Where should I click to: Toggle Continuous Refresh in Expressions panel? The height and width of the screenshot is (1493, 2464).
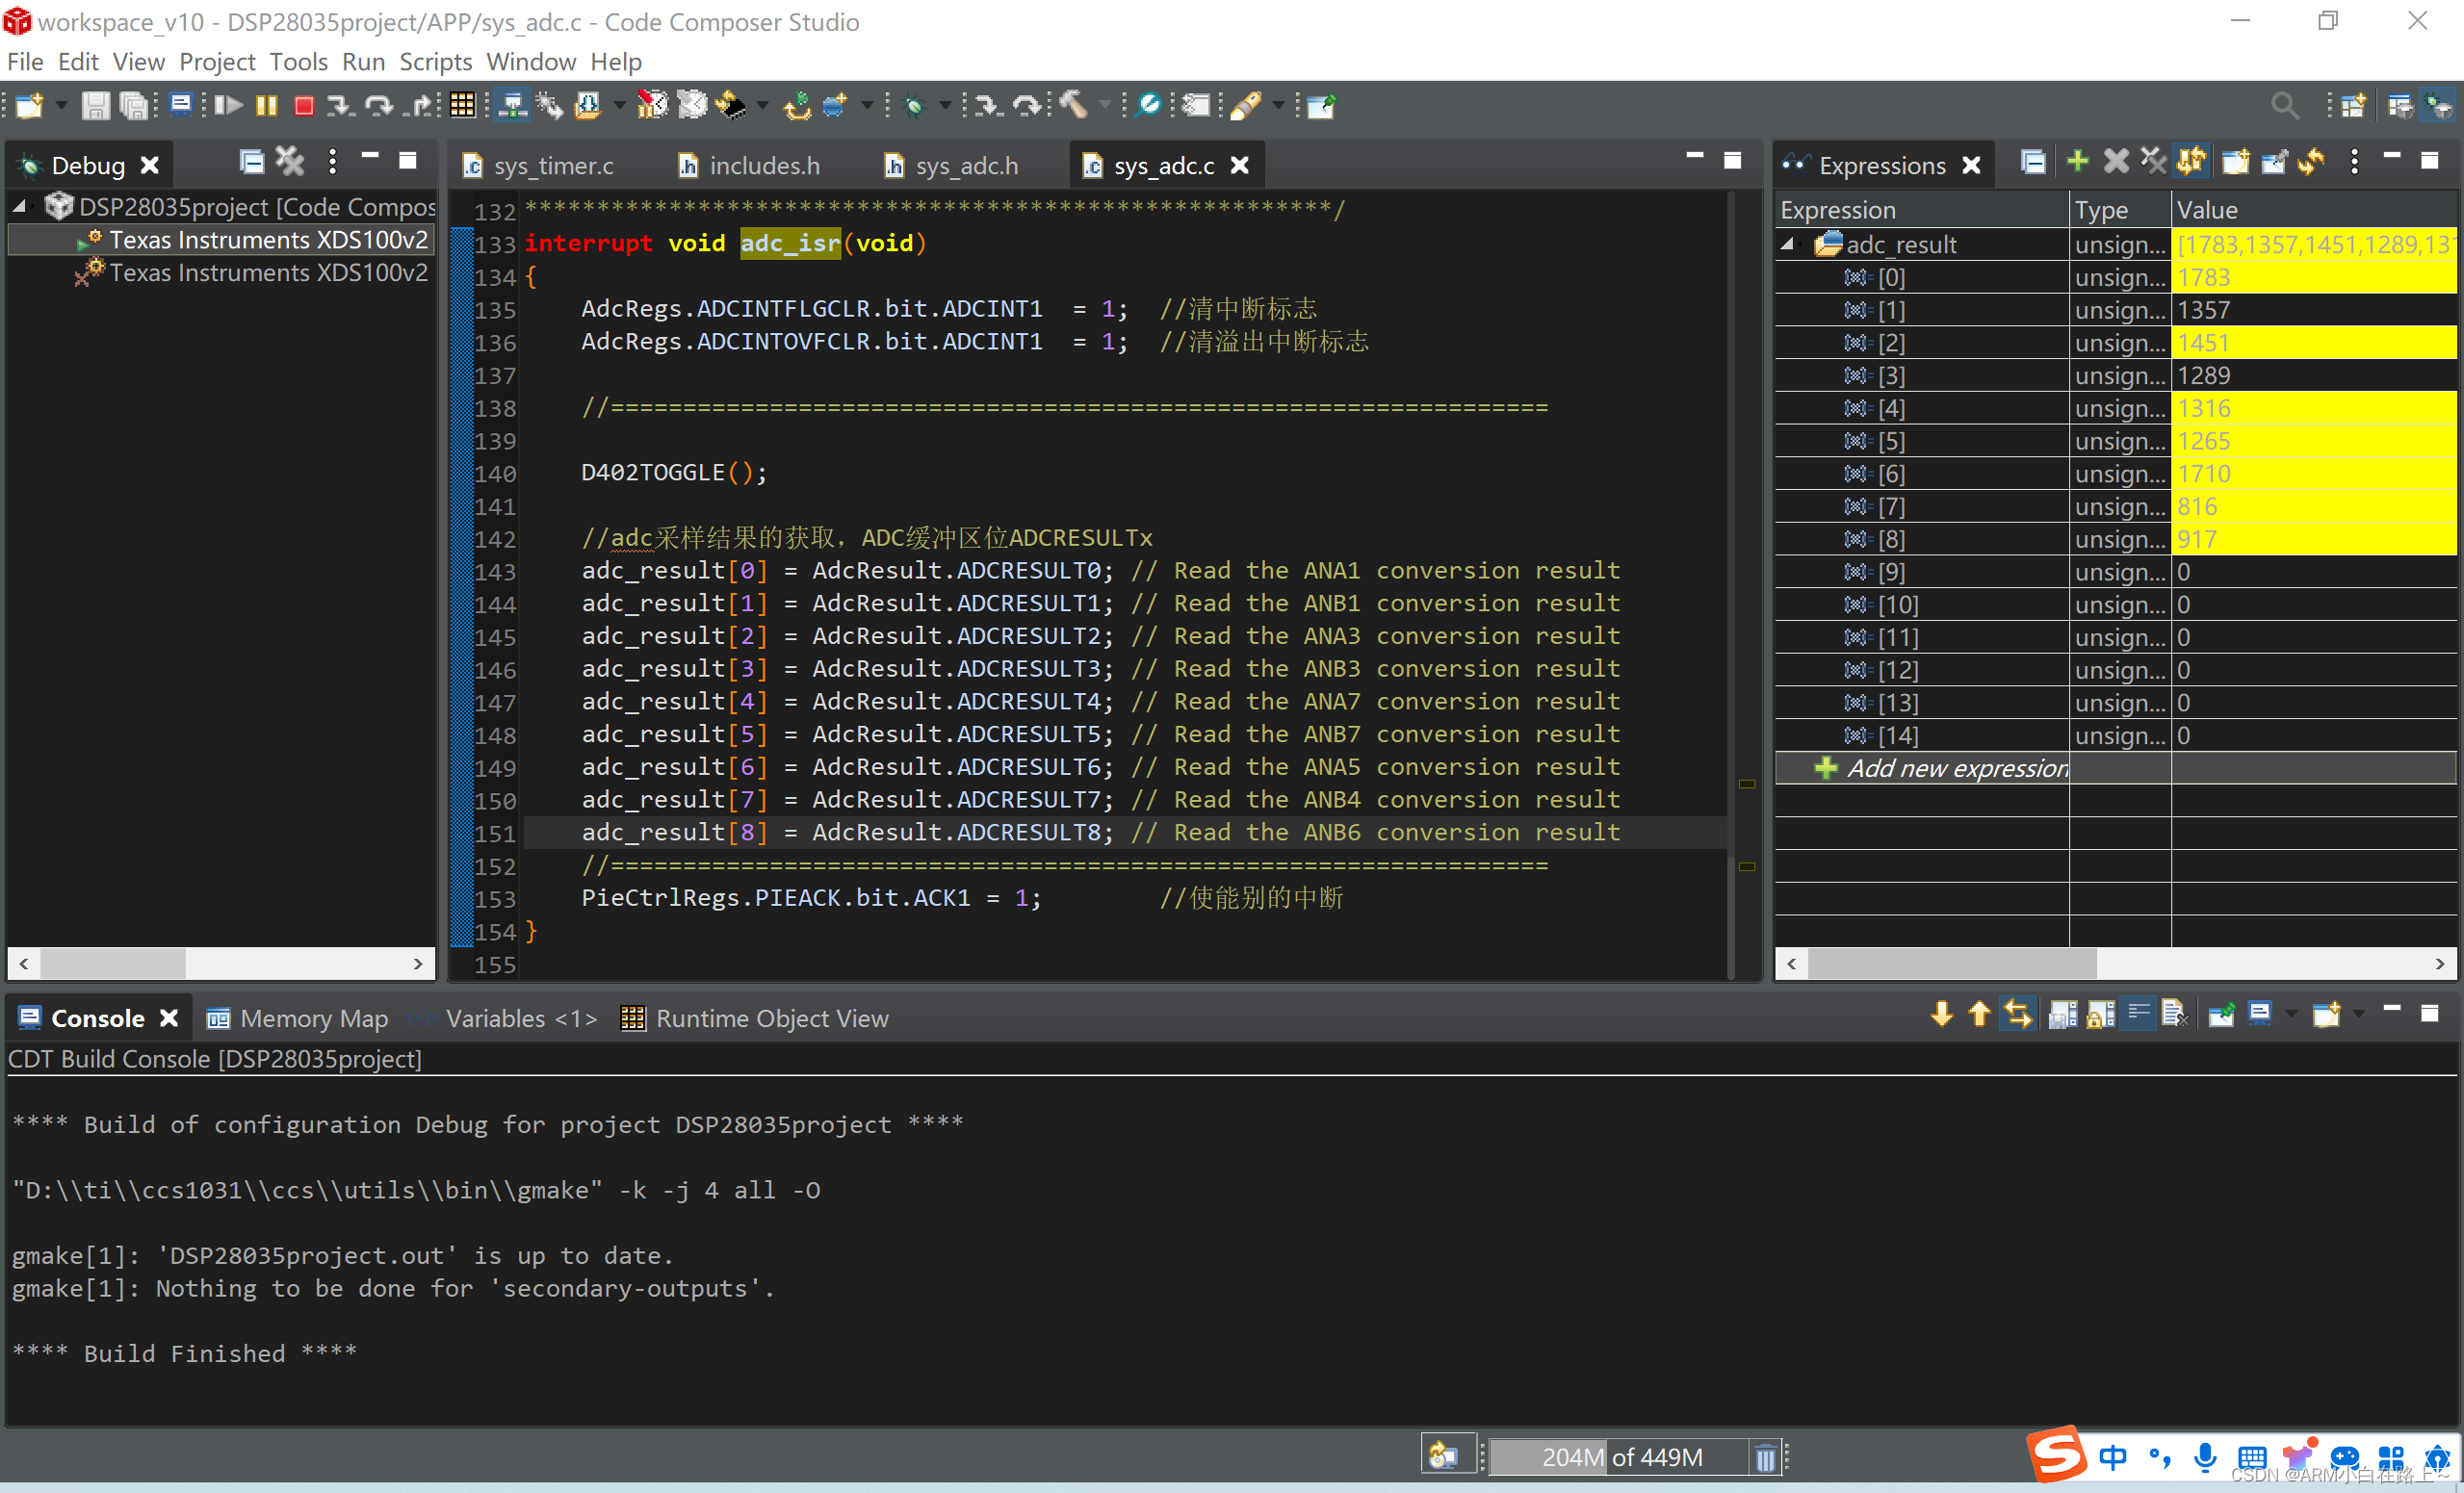2191,162
